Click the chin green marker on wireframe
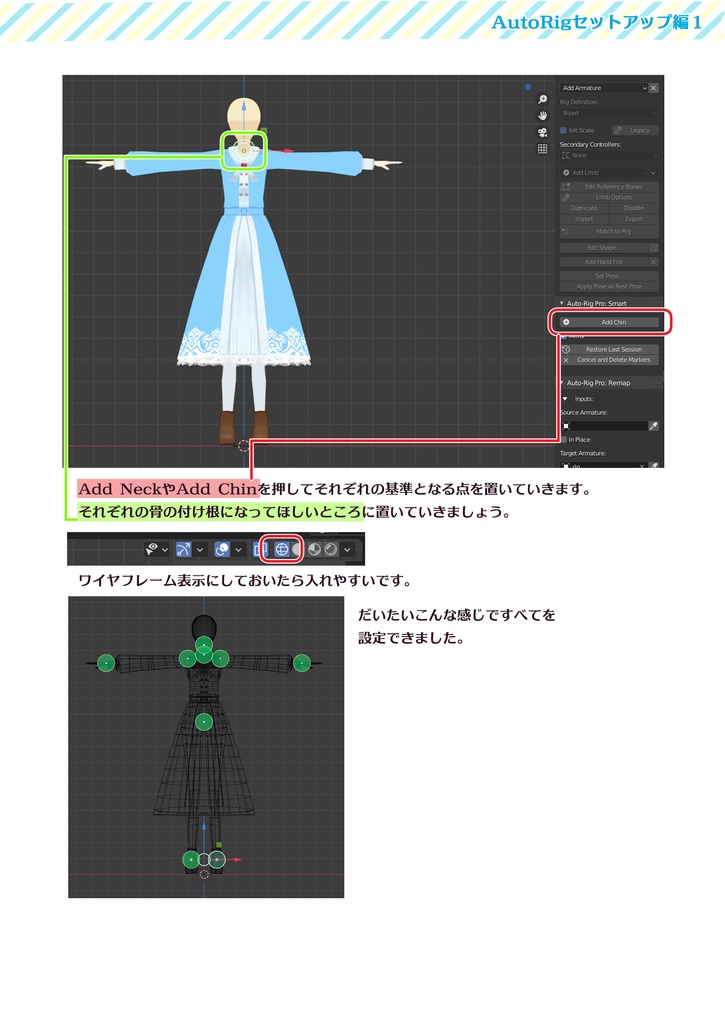This screenshot has width=725, height=1024. 204,645
